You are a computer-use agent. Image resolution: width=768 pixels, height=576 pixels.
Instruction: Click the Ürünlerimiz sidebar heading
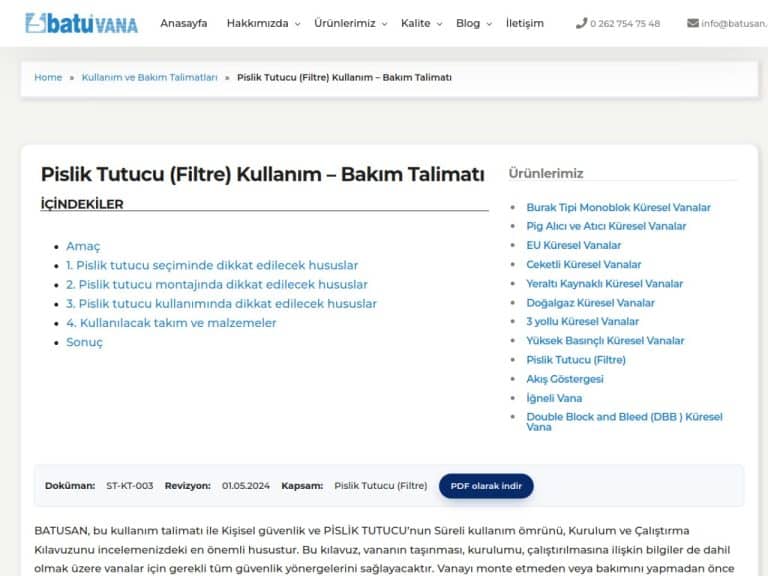546,173
